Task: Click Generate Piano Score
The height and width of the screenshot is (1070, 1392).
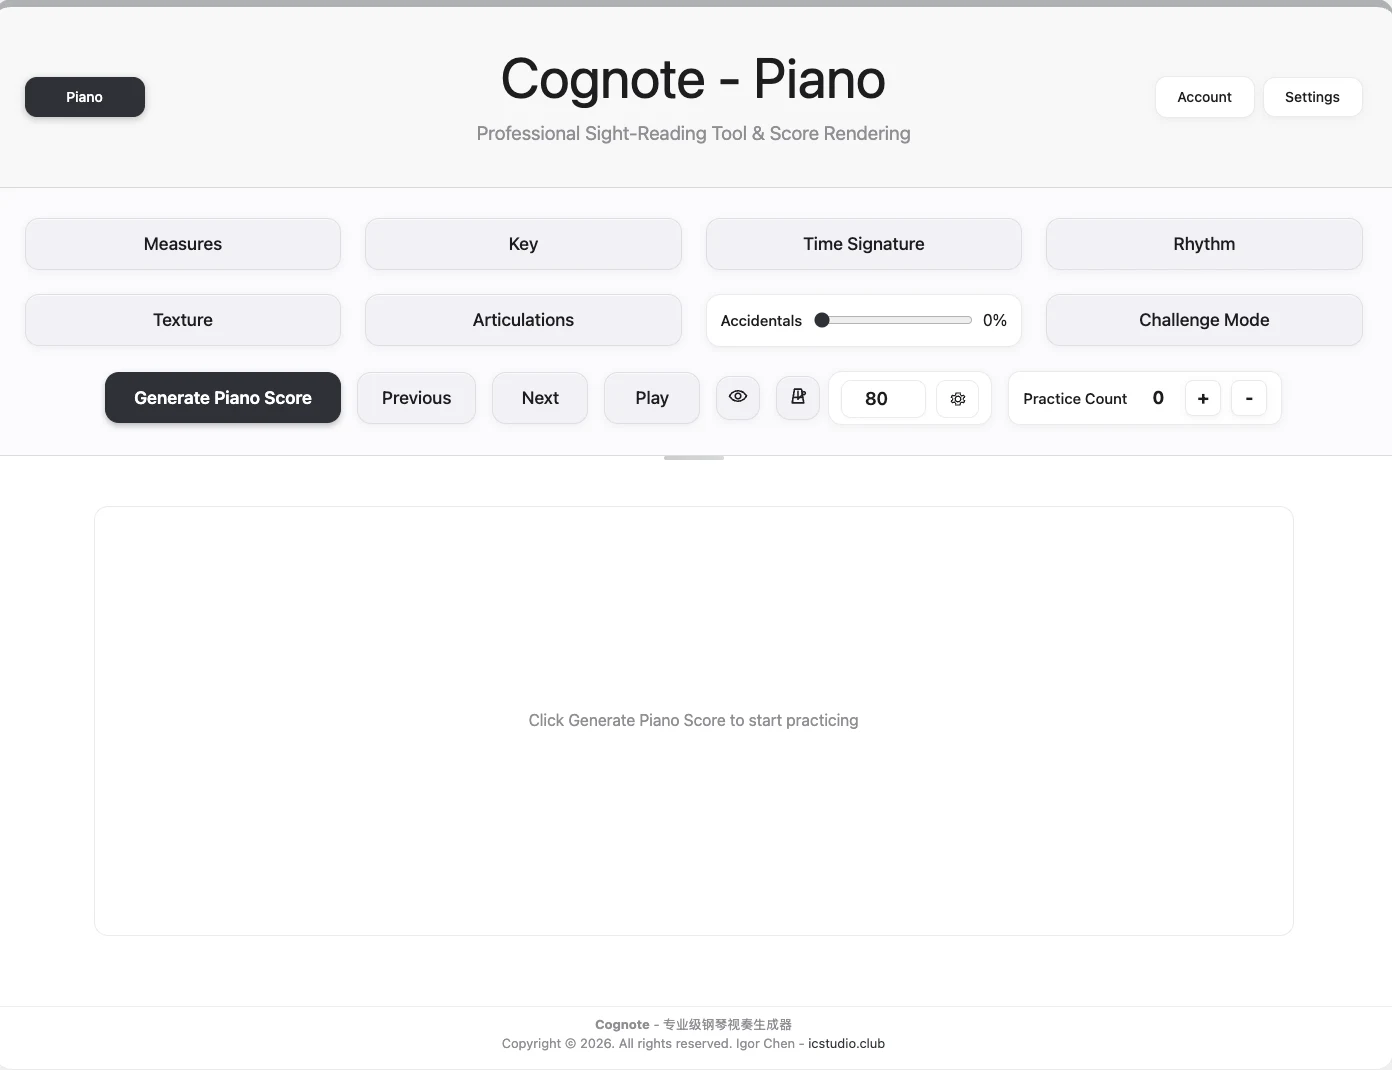Action: click(x=223, y=398)
